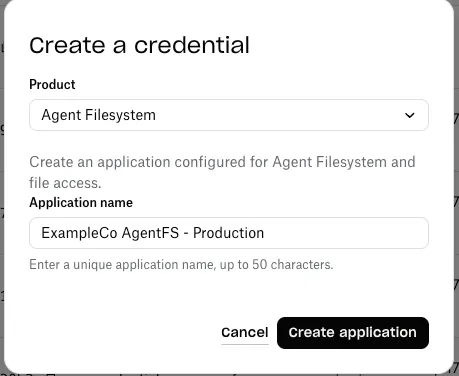The image size is (459, 376).
Task: Focus the Application name input field
Action: 229,233
